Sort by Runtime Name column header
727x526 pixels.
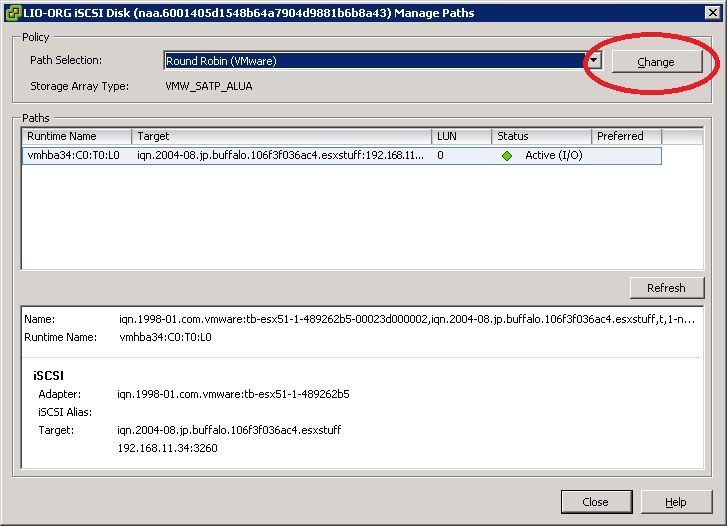(77, 136)
